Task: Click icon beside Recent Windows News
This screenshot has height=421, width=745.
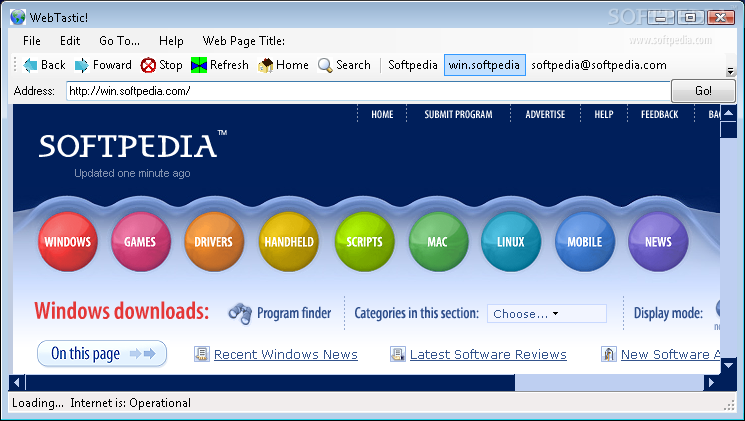Action: (x=201, y=354)
